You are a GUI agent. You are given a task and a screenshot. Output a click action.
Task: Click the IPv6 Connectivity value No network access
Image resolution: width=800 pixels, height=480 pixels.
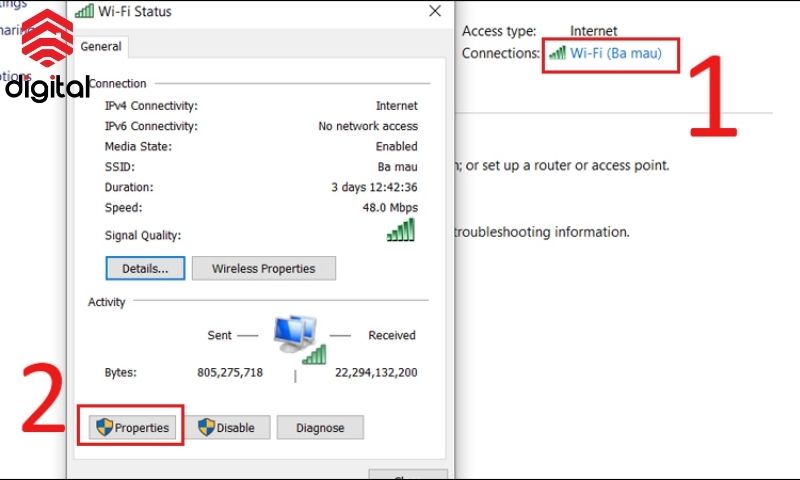pyautogui.click(x=368, y=126)
